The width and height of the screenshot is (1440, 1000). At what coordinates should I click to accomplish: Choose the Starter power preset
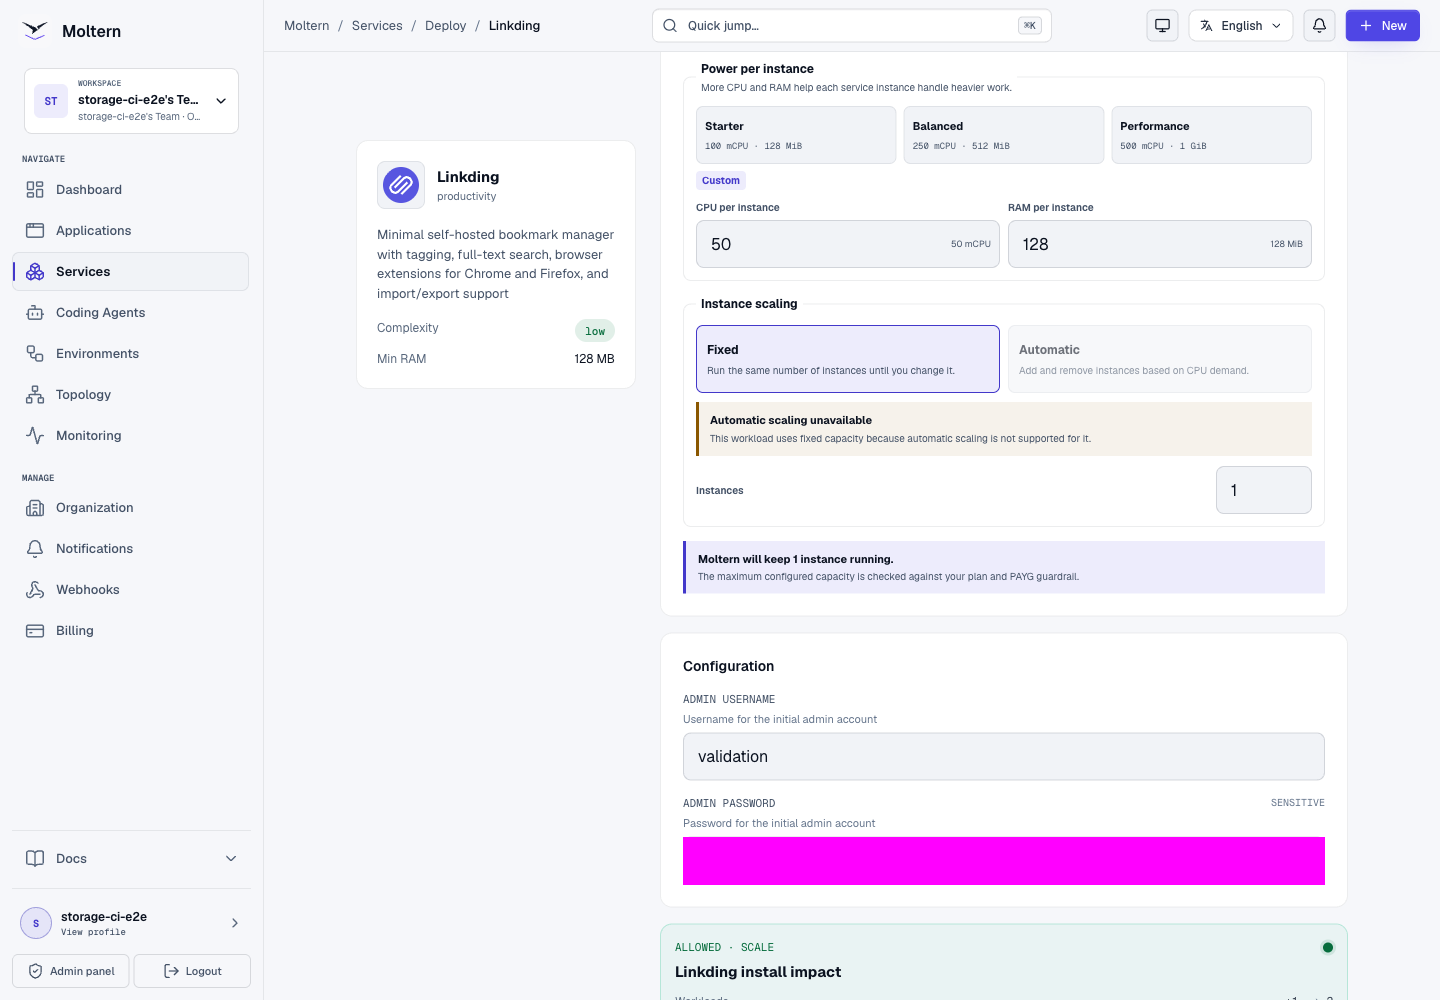[x=796, y=135]
